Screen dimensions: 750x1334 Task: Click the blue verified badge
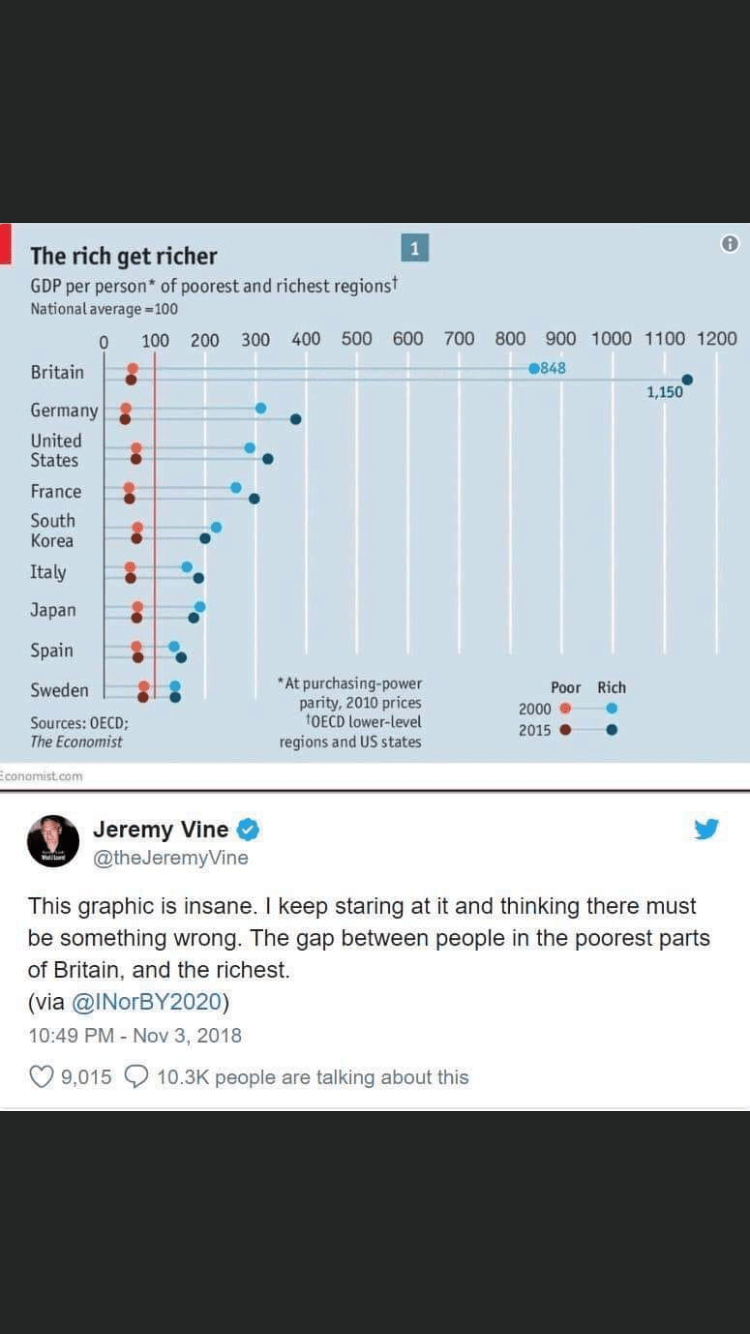(249, 829)
